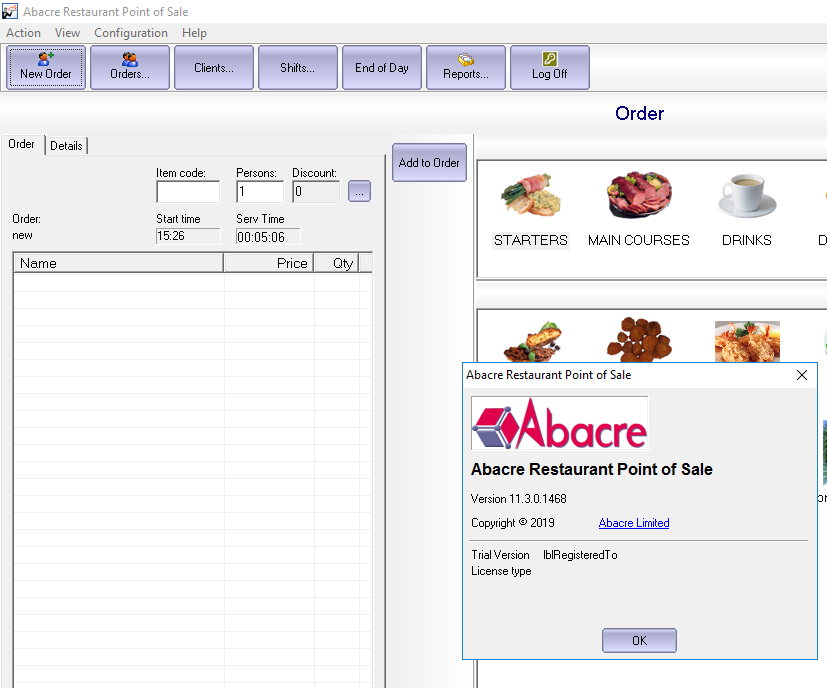
Task: Switch to the Details tab
Action: point(67,146)
